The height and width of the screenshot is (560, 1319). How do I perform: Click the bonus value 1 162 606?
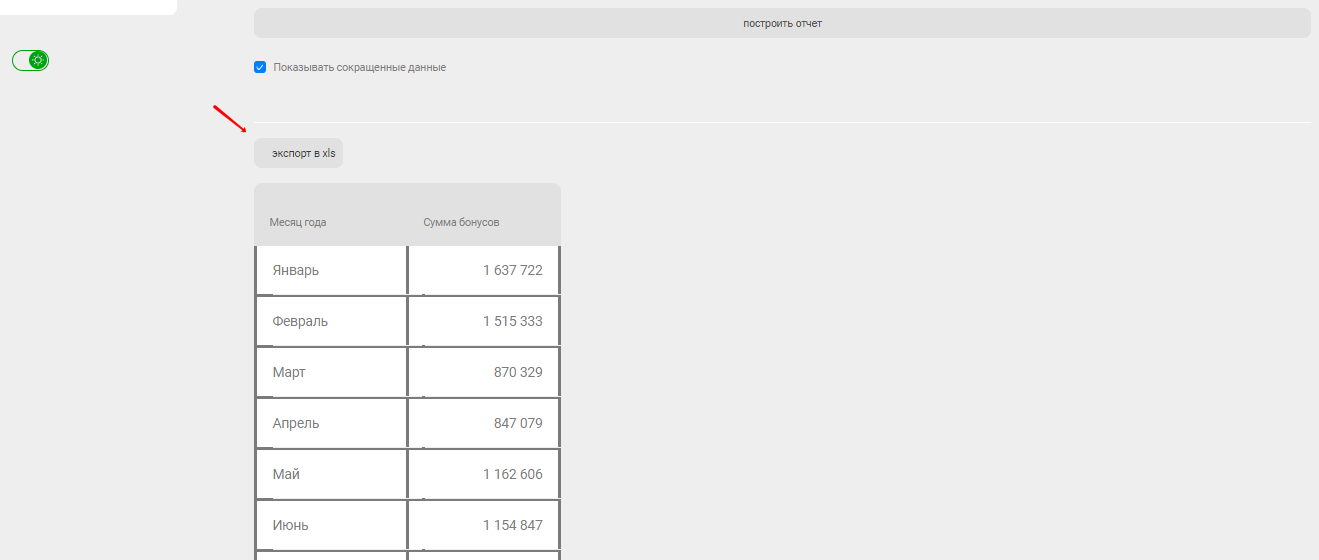point(512,474)
